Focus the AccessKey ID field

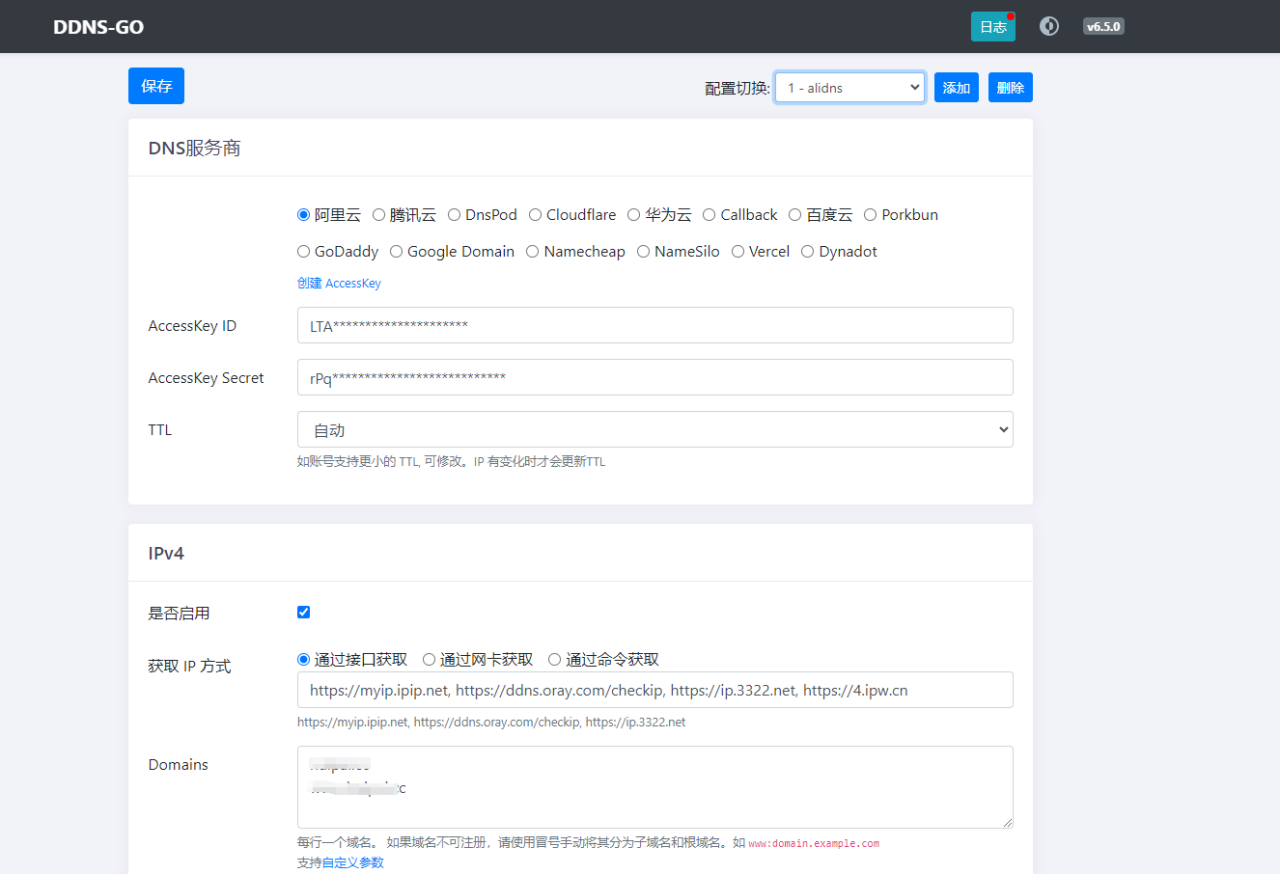coord(655,325)
